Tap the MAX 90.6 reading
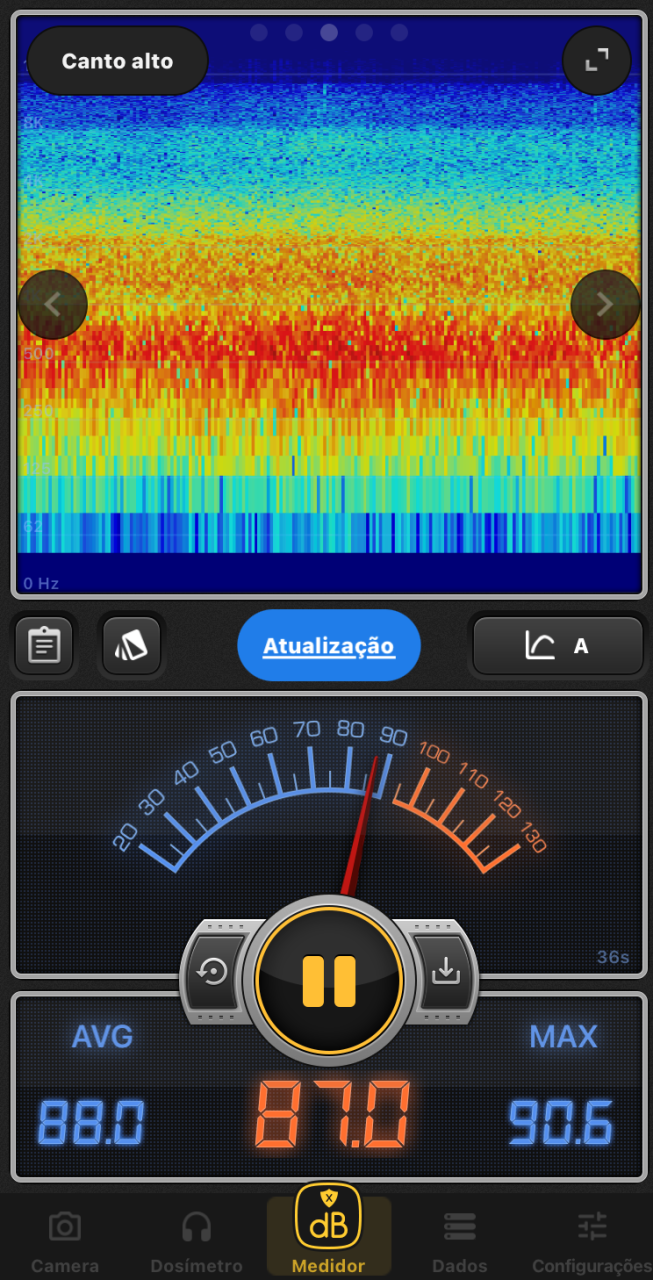653x1280 pixels. tap(560, 1122)
